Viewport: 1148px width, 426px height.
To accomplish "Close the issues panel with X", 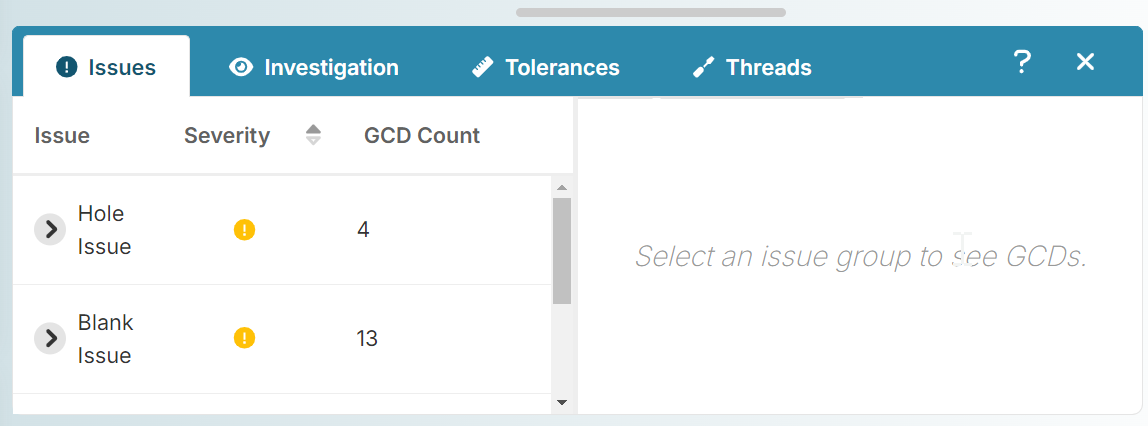I will (1085, 62).
